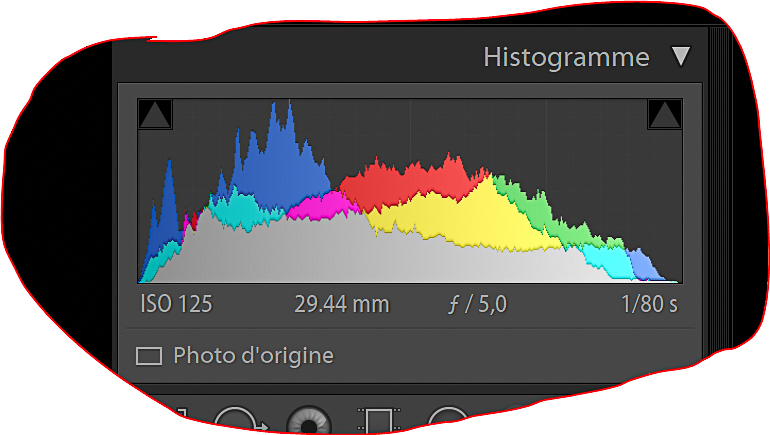Click the f / 5,0 aperture text
This screenshot has height=435, width=770.
click(x=477, y=304)
